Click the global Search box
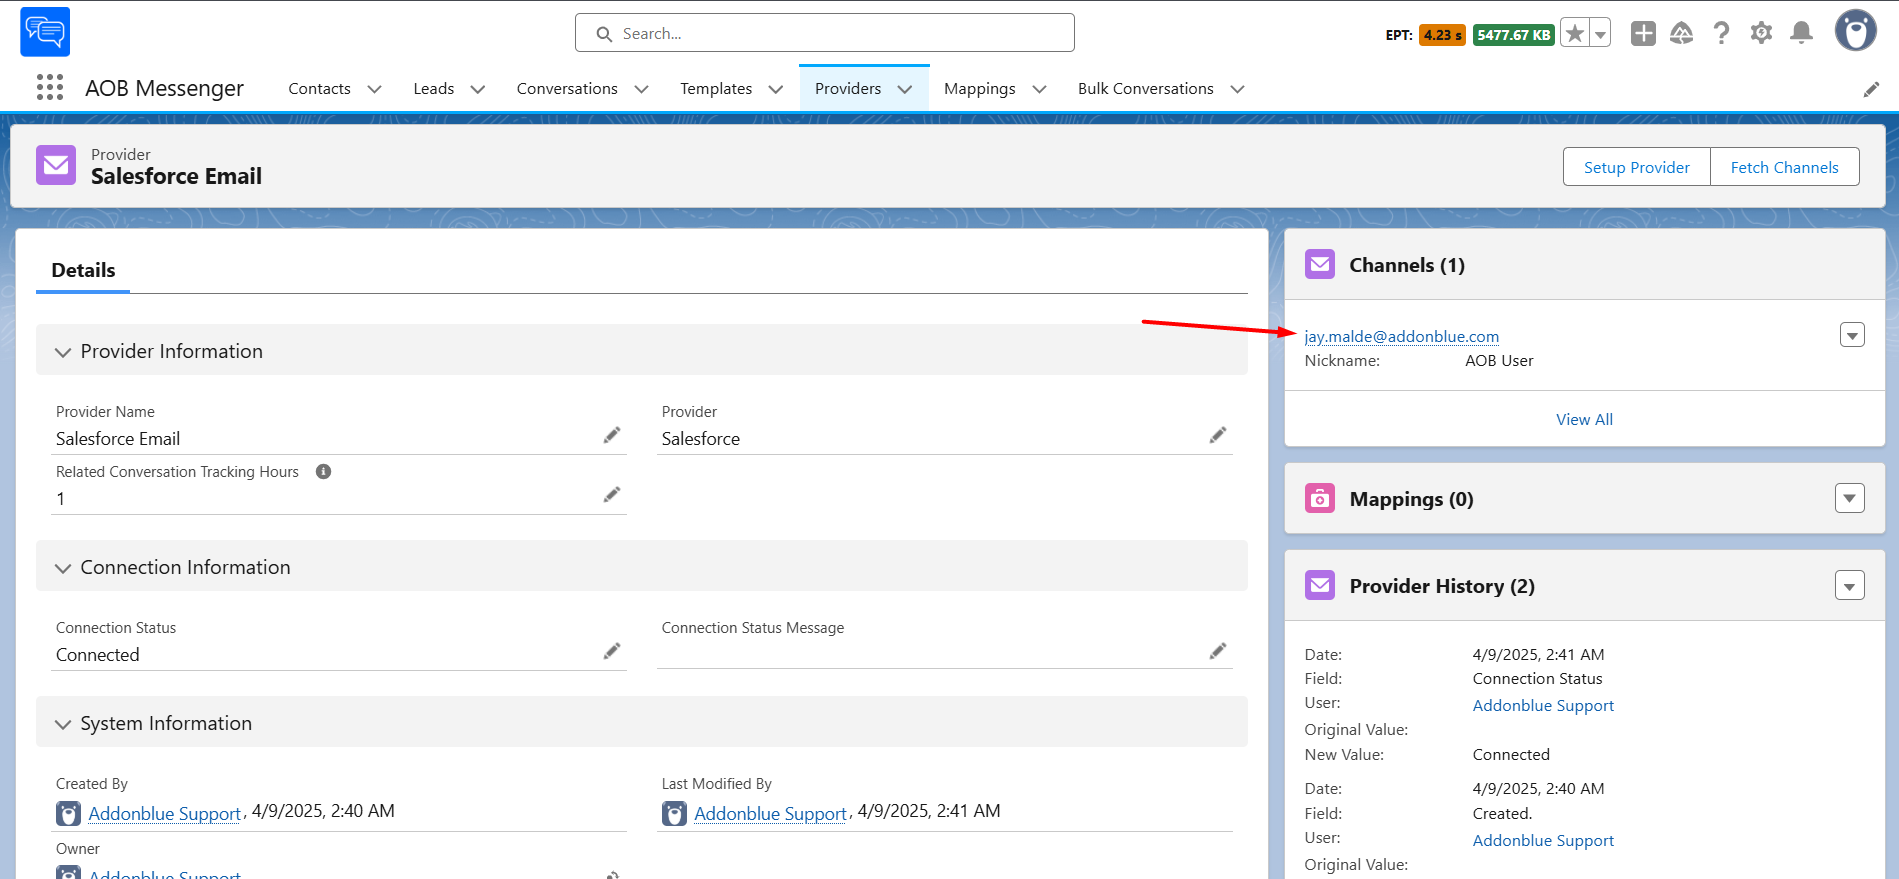Viewport: 1899px width, 879px height. (x=825, y=33)
